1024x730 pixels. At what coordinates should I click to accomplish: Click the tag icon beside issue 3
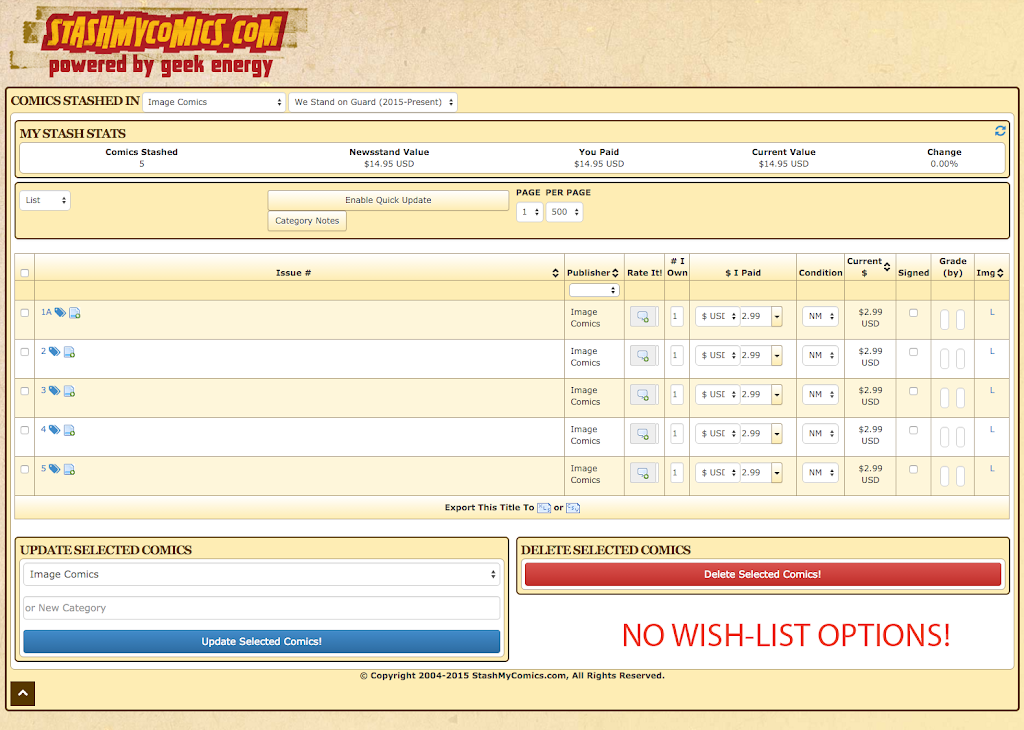pyautogui.click(x=55, y=391)
